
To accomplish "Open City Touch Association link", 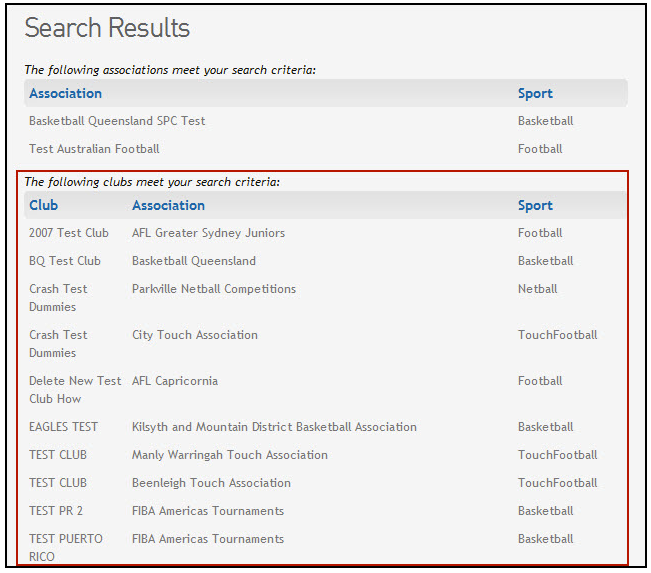I will [195, 335].
